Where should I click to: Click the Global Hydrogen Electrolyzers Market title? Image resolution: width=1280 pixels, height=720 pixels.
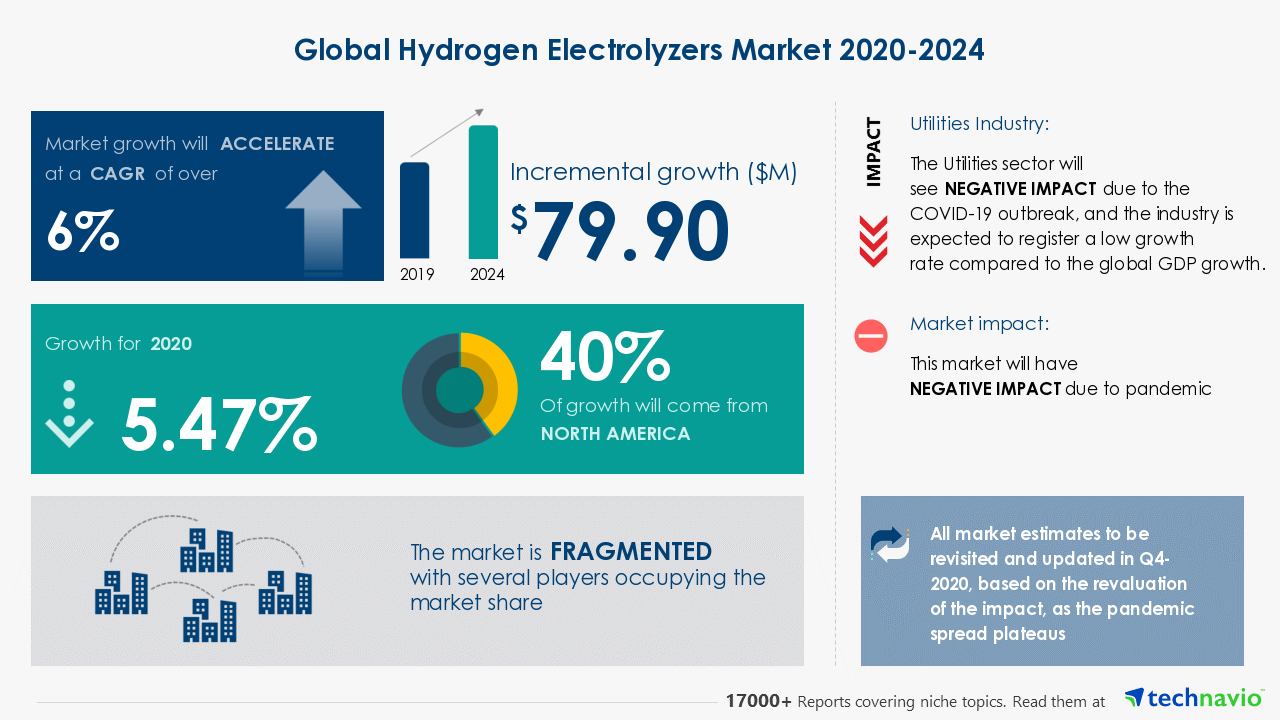pos(639,50)
